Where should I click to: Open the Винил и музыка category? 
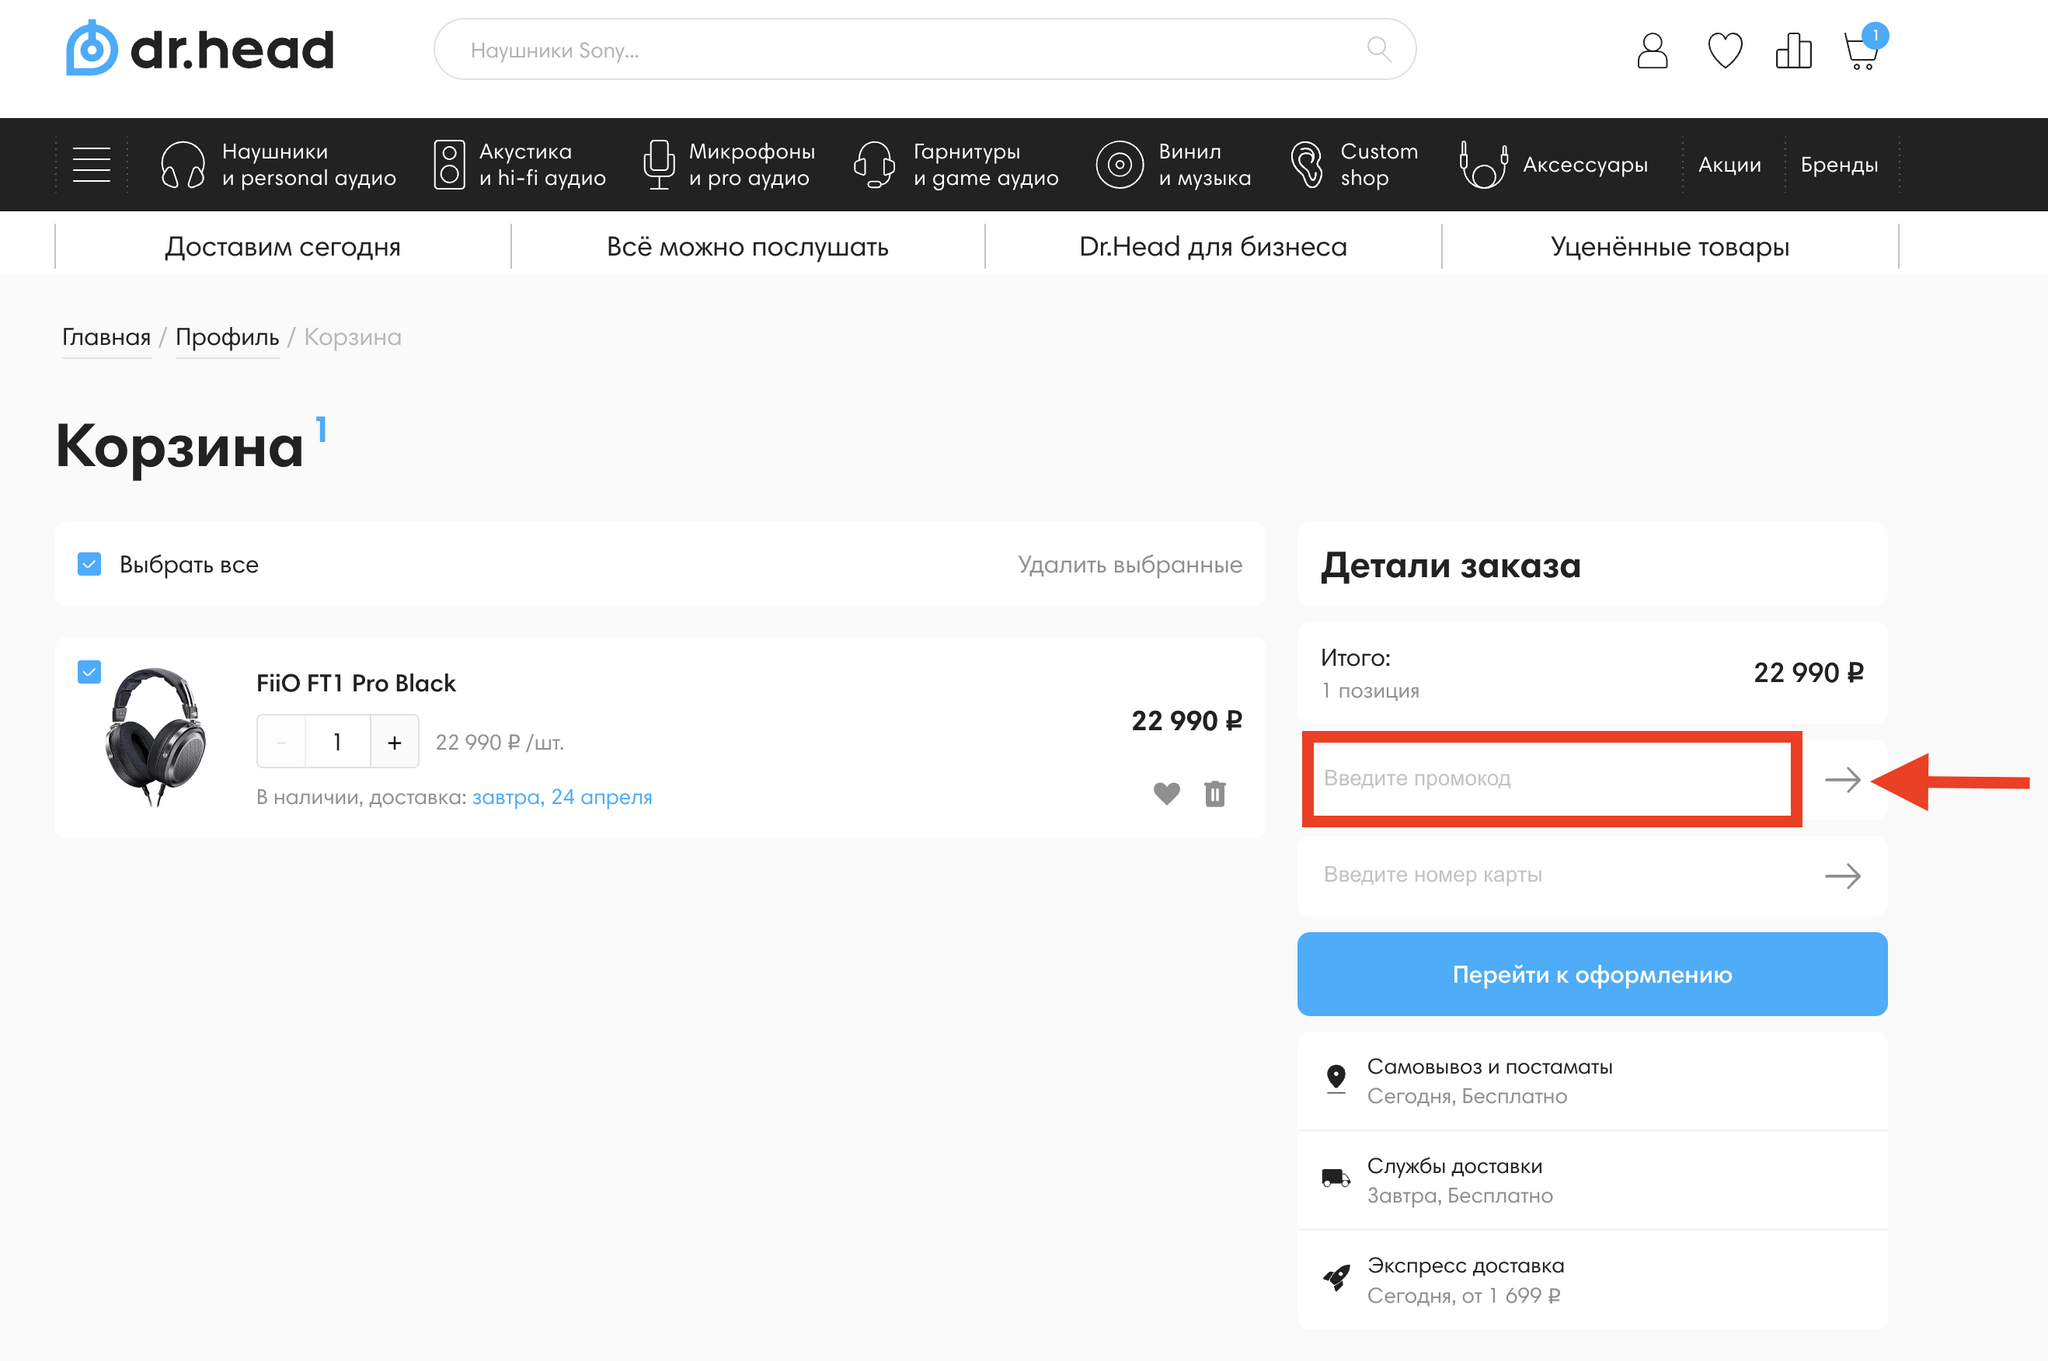(x=1174, y=165)
